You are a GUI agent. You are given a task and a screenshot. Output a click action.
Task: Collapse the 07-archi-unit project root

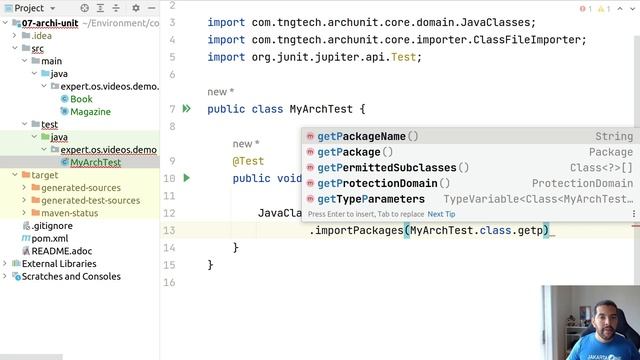coord(5,23)
